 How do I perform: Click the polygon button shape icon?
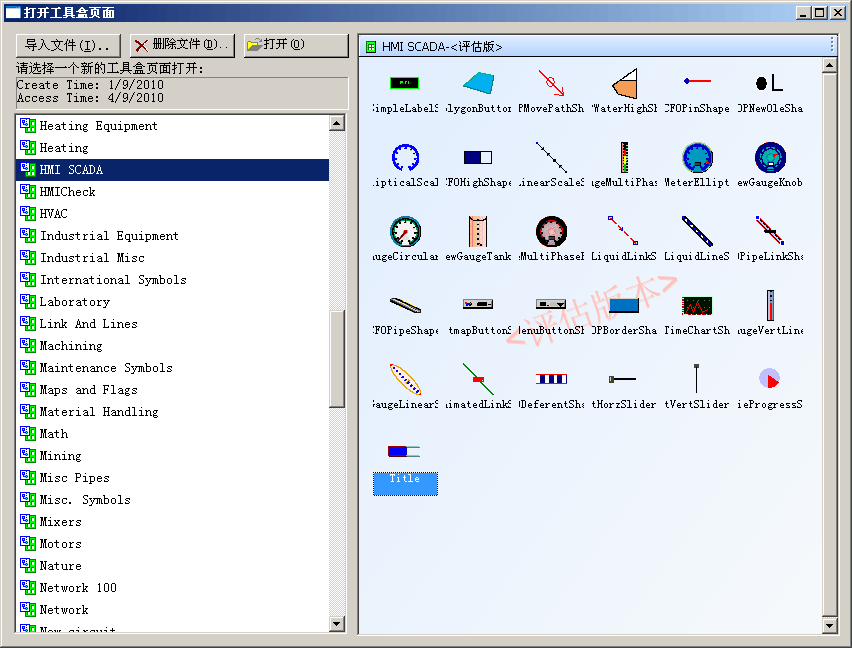[x=478, y=83]
